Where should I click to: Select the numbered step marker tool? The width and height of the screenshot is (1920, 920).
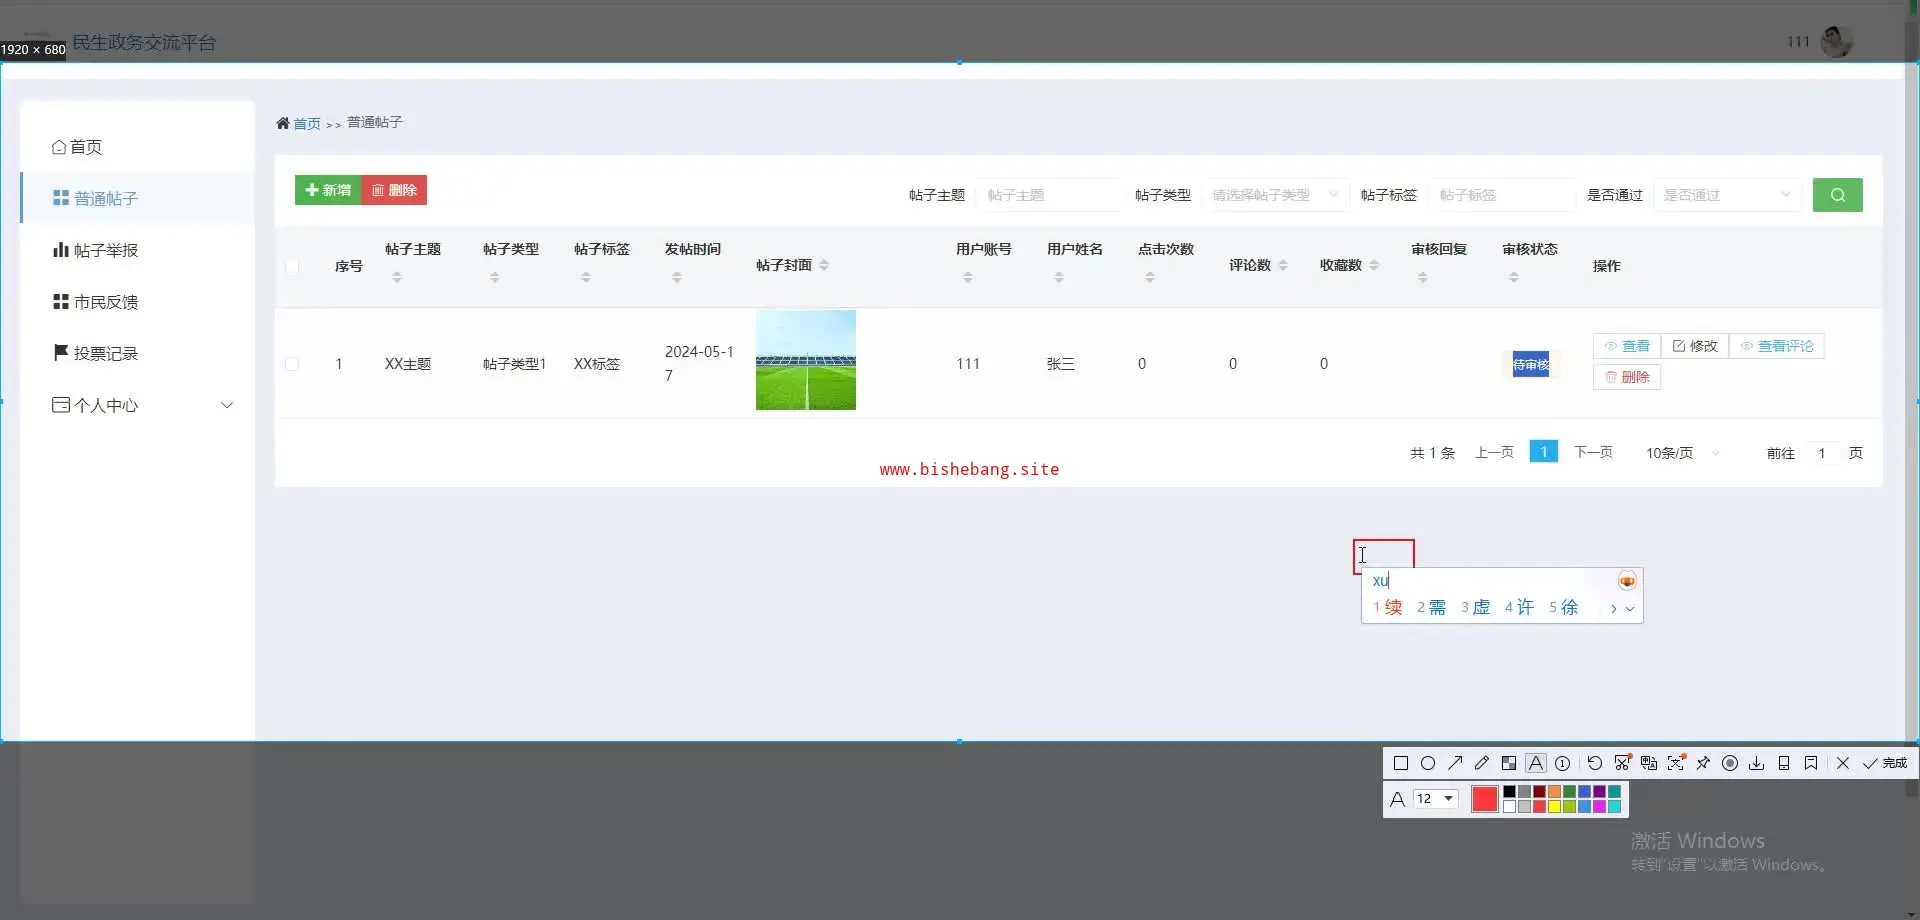coord(1563,763)
